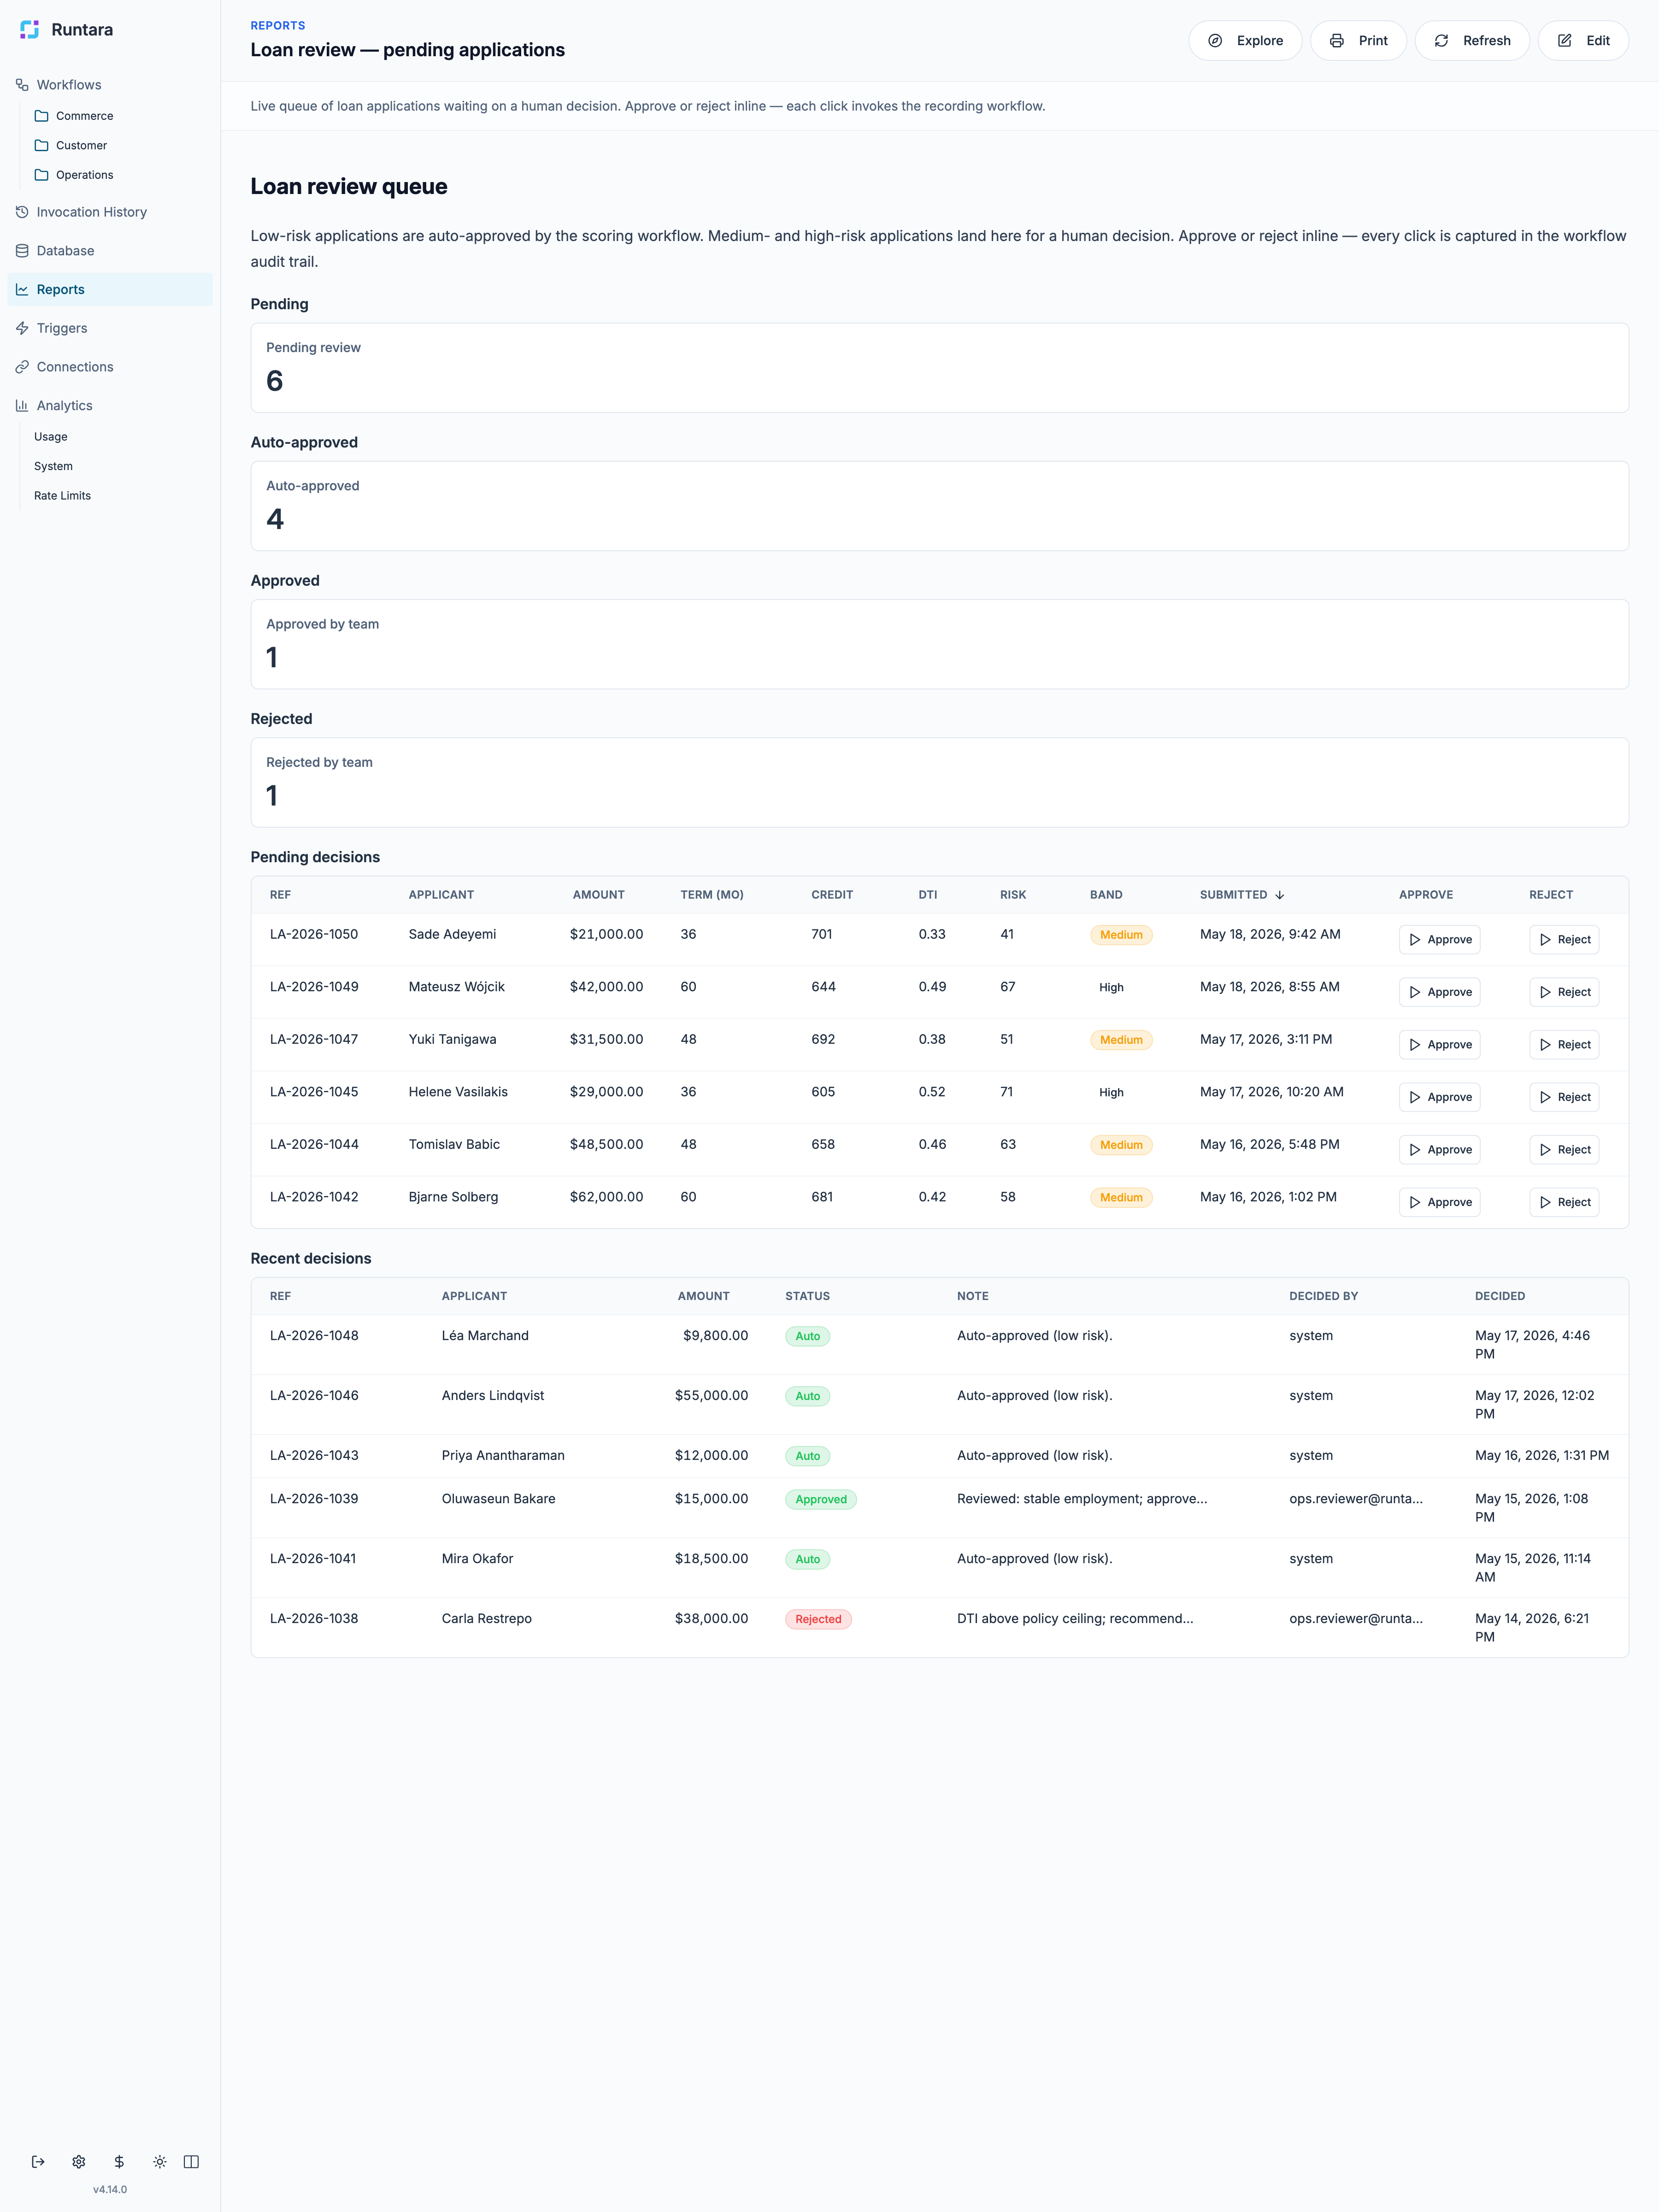The height and width of the screenshot is (2212, 1659).
Task: Click the Rejected by team card
Action: point(939,783)
